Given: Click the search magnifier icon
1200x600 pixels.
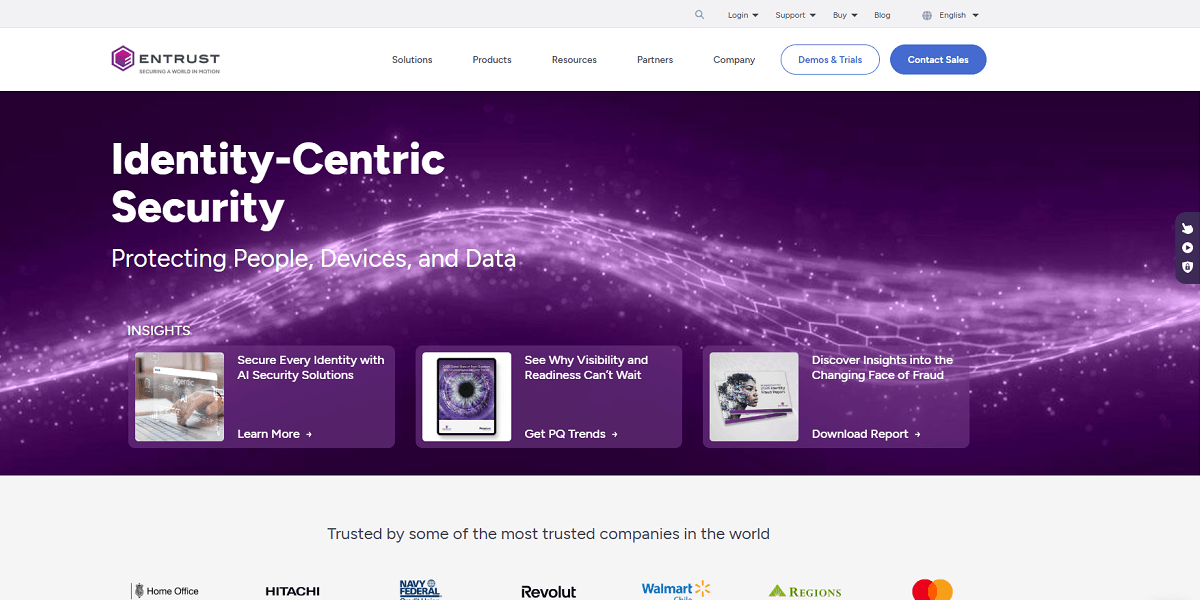Looking at the screenshot, I should [x=699, y=15].
